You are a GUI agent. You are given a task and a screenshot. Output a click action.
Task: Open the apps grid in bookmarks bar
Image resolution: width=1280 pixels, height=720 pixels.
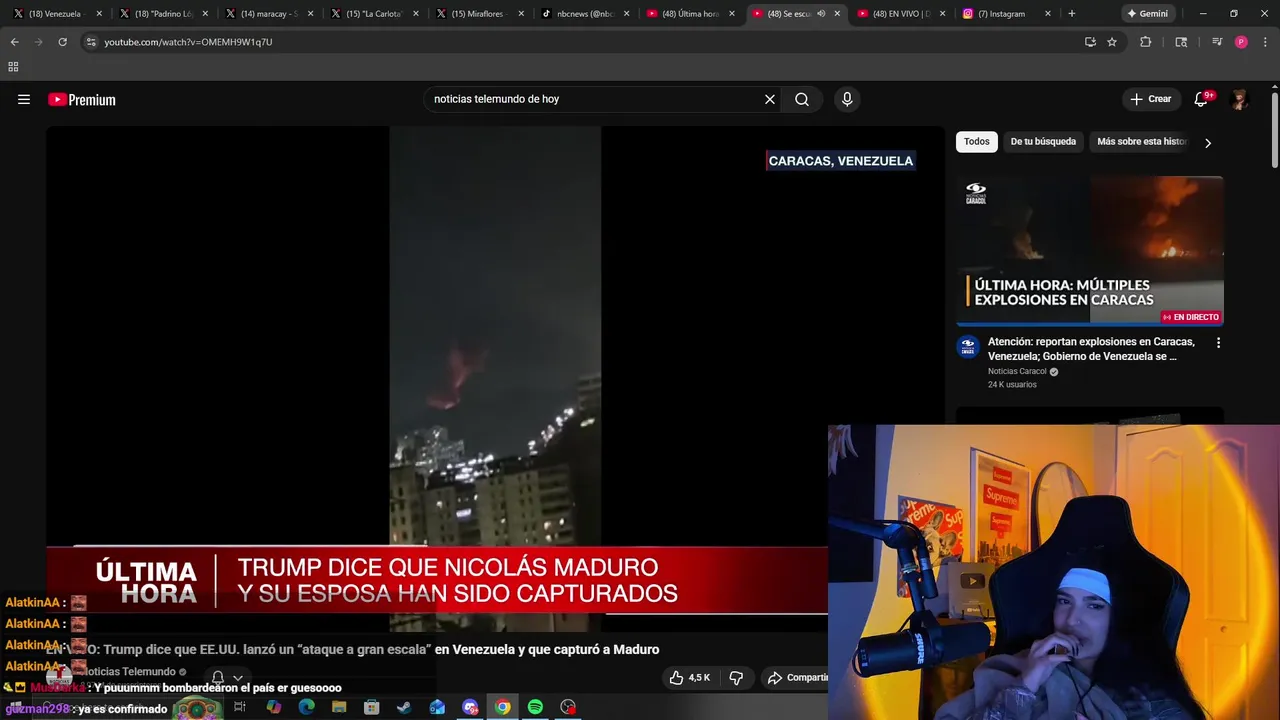pyautogui.click(x=13, y=67)
